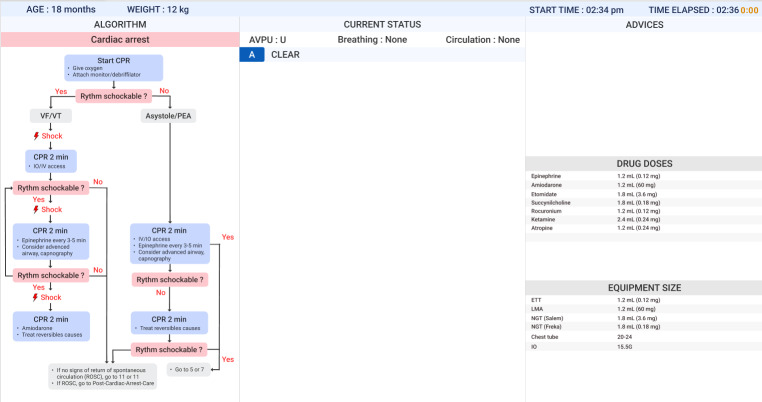Viewport: 762px width, 402px height.
Task: Click the 'Go to 5 or 7' box
Action: pyautogui.click(x=189, y=369)
